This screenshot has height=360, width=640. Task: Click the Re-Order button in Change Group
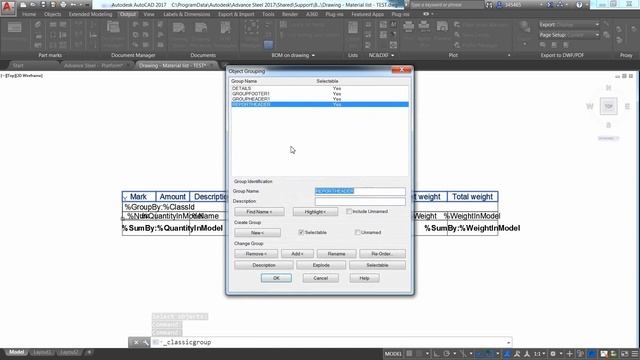coord(382,254)
